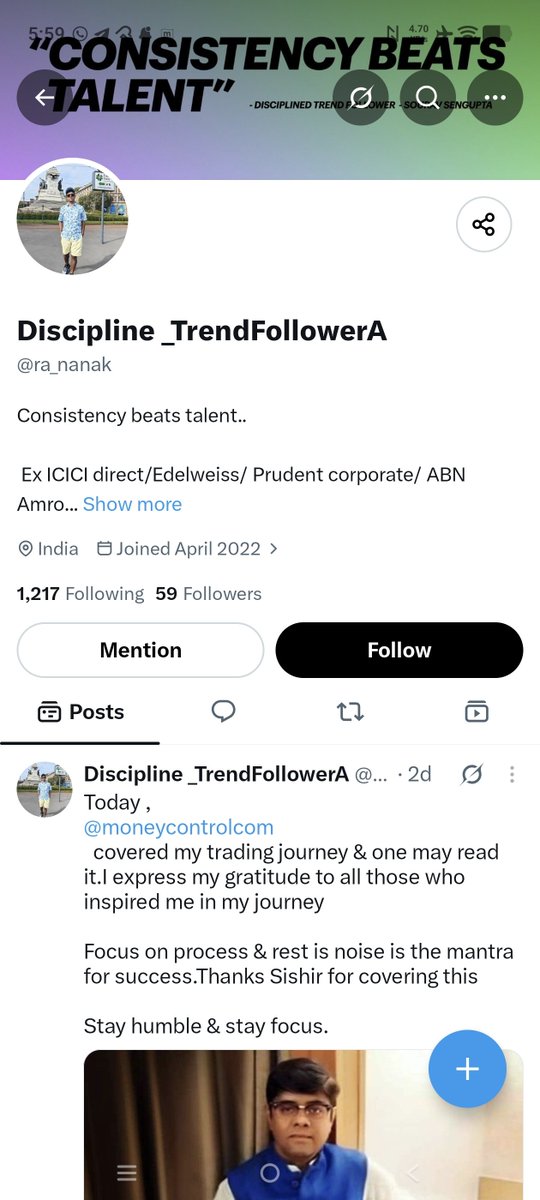The image size is (540, 1200).
Task: Open the Media tab
Action: coord(476,712)
